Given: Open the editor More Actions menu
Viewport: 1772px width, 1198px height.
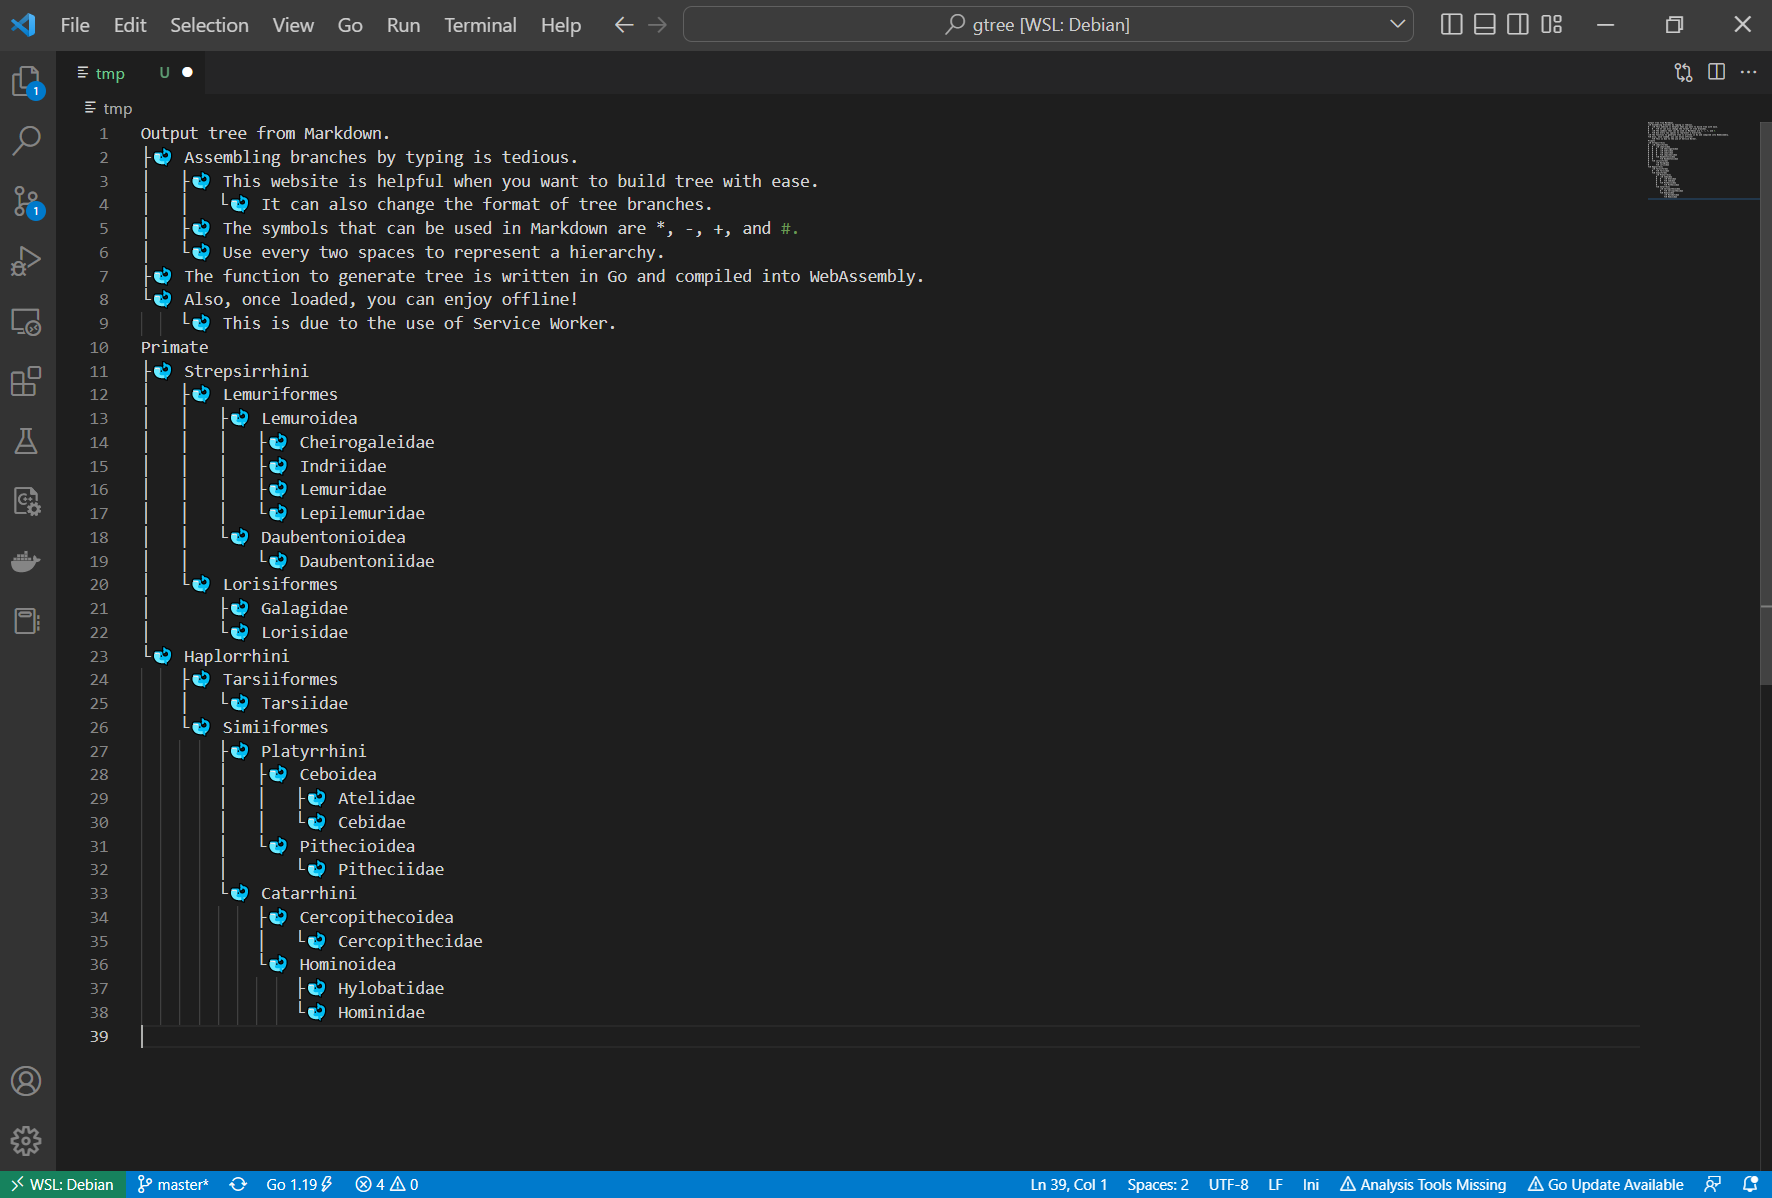Looking at the screenshot, I should pyautogui.click(x=1749, y=72).
